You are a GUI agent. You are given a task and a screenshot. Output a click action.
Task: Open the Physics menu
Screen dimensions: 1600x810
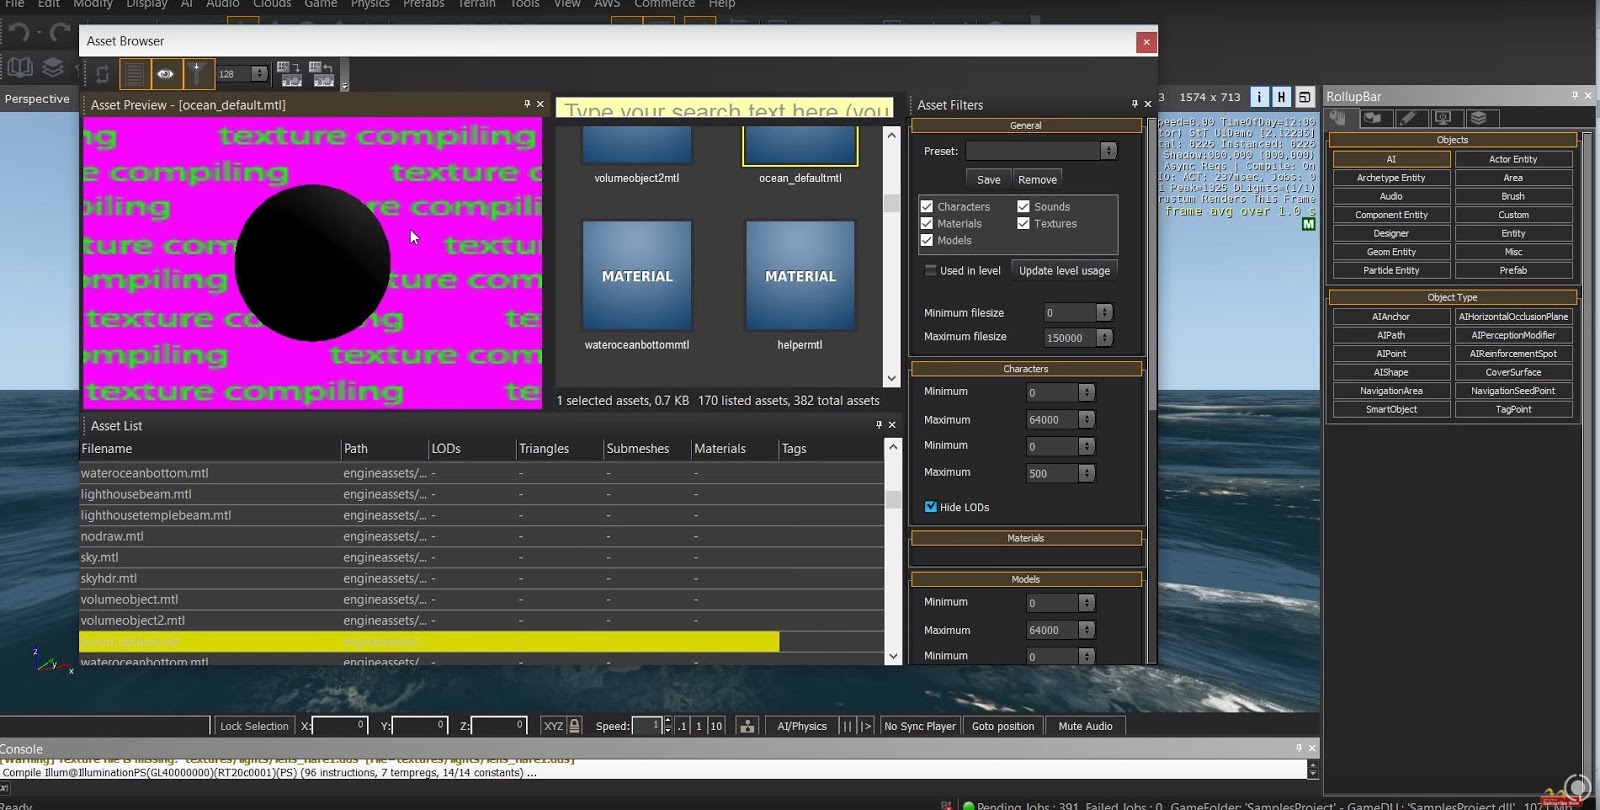pos(370,4)
